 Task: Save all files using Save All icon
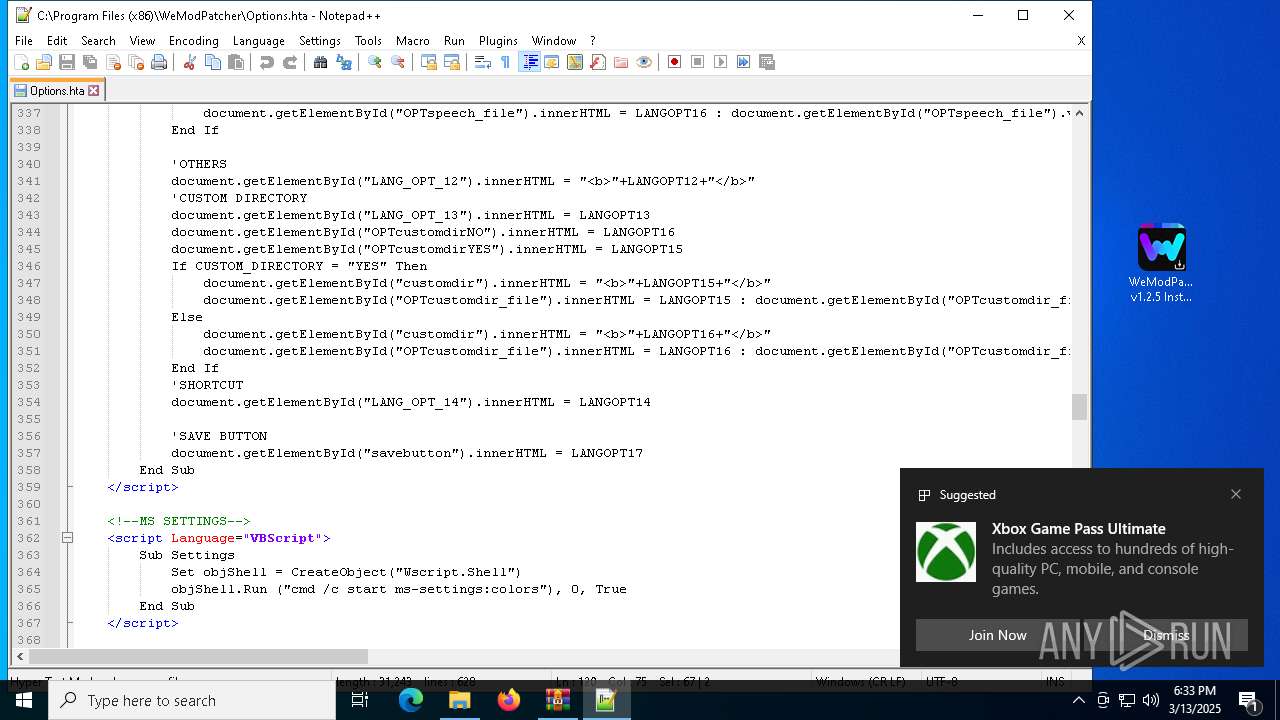pos(90,62)
